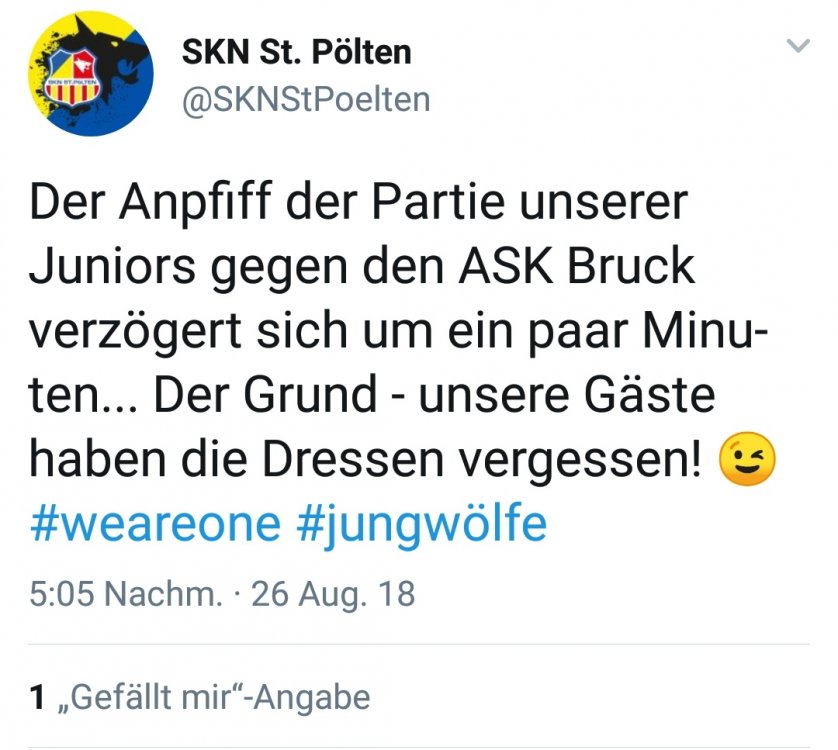The width and height of the screenshot is (838, 750).
Task: Click the 5:05 Nachm. timestamp
Action: [x=126, y=593]
